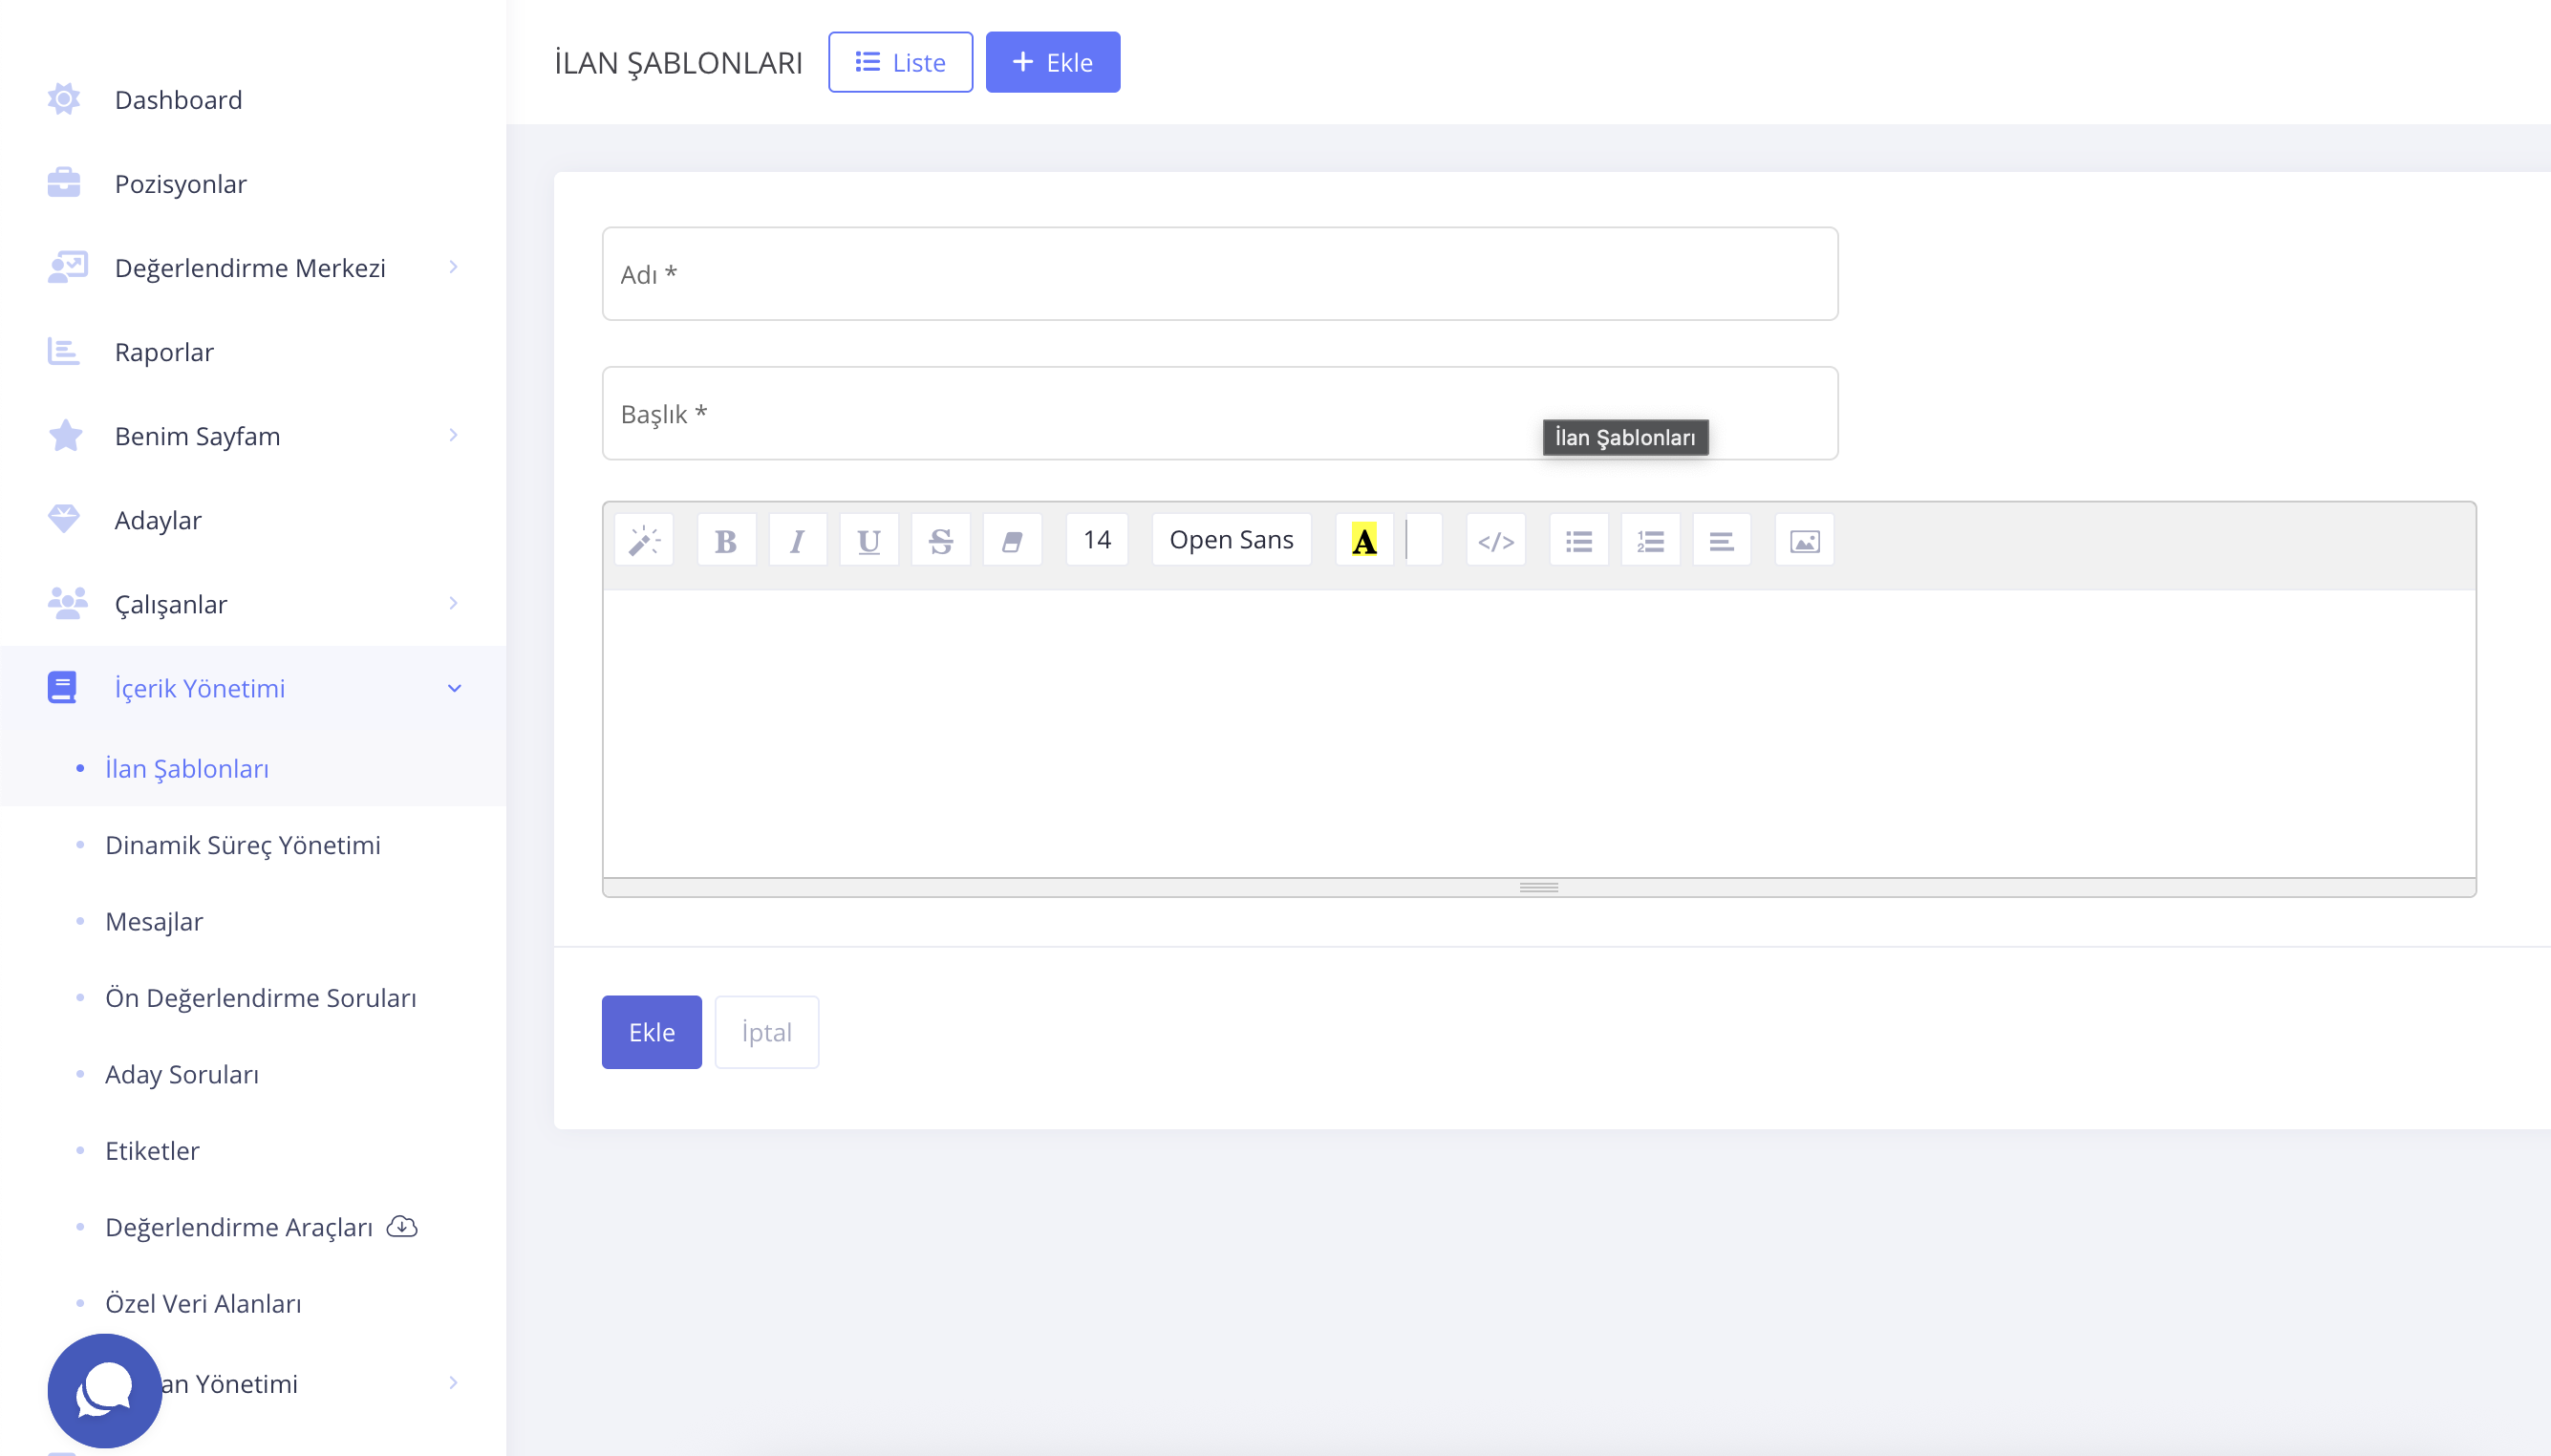Switch editor to code view
The width and height of the screenshot is (2551, 1456).
click(1495, 541)
